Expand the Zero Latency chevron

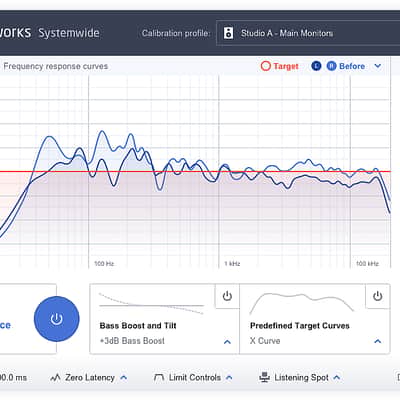(124, 378)
